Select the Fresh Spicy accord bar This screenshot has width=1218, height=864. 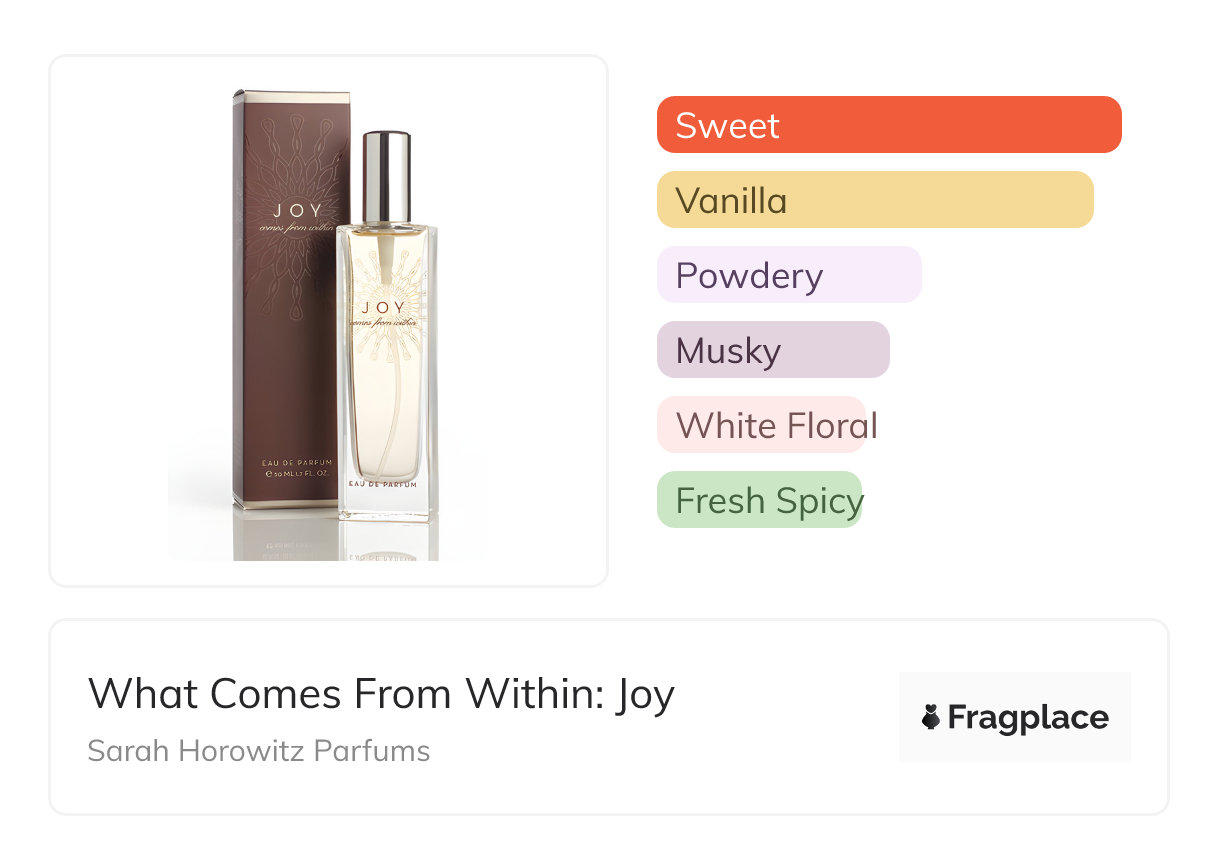tap(759, 500)
